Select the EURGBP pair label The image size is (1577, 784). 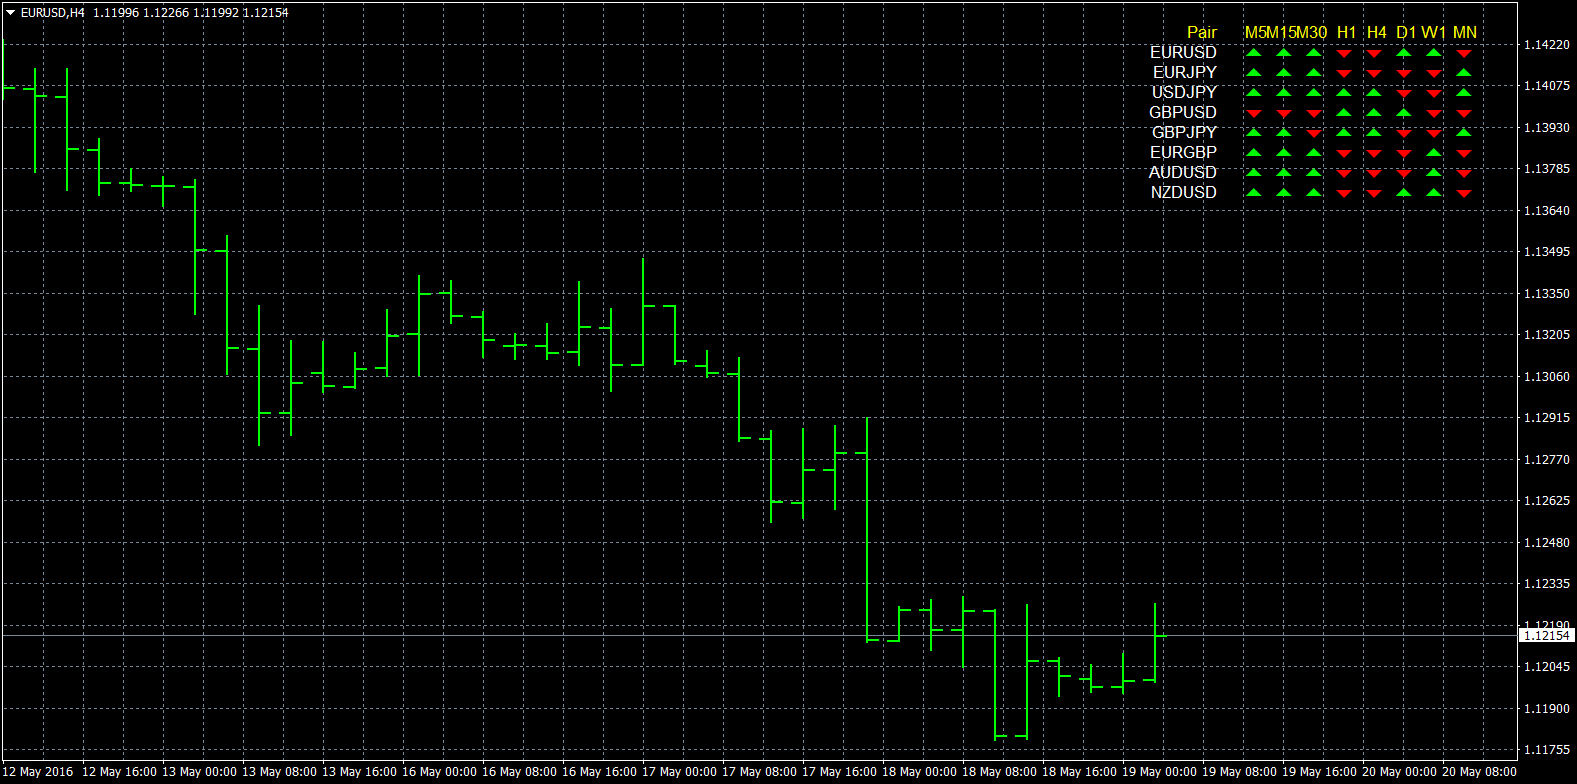click(1183, 152)
